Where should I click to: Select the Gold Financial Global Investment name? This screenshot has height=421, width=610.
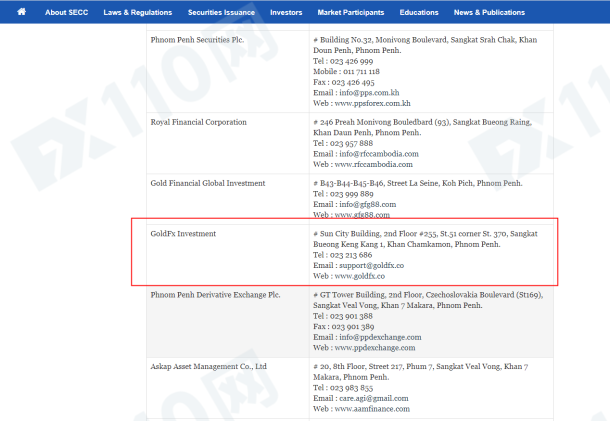(208, 183)
